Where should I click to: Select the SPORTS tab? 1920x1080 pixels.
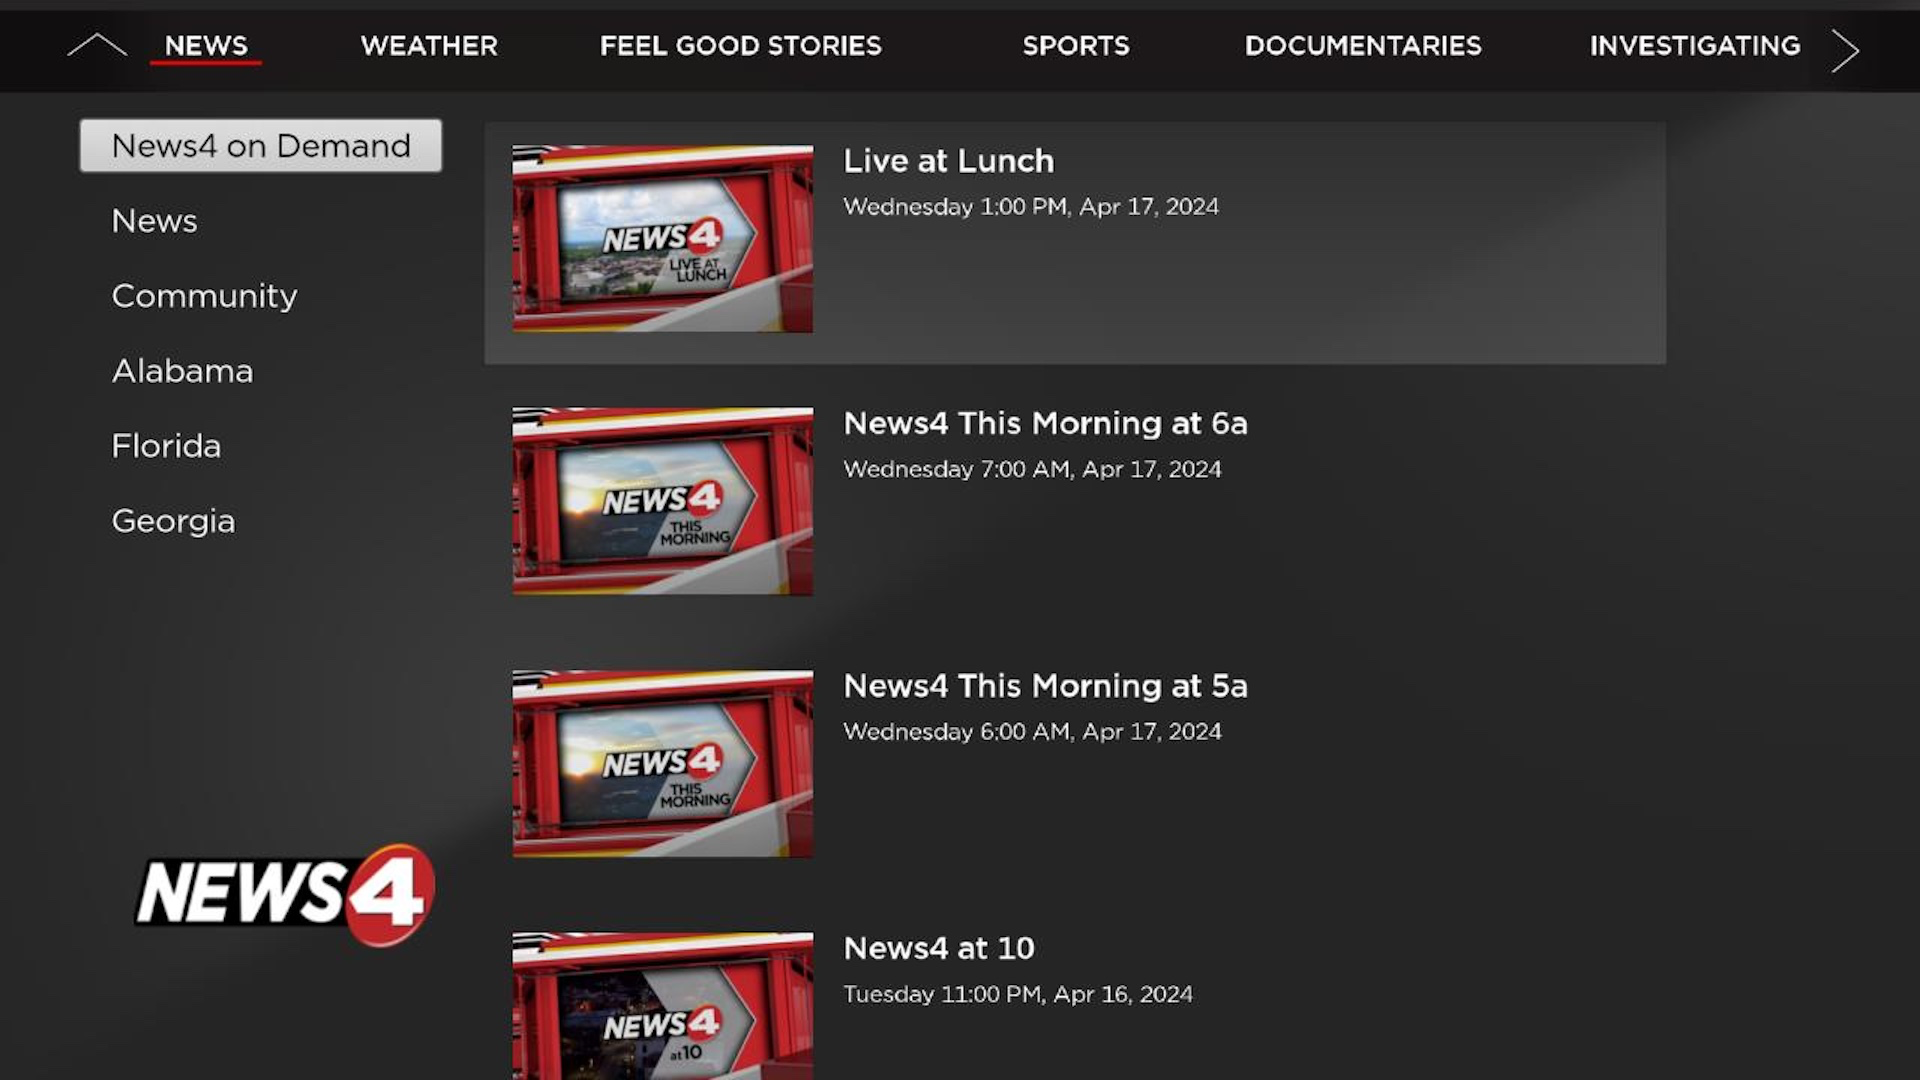click(x=1076, y=45)
